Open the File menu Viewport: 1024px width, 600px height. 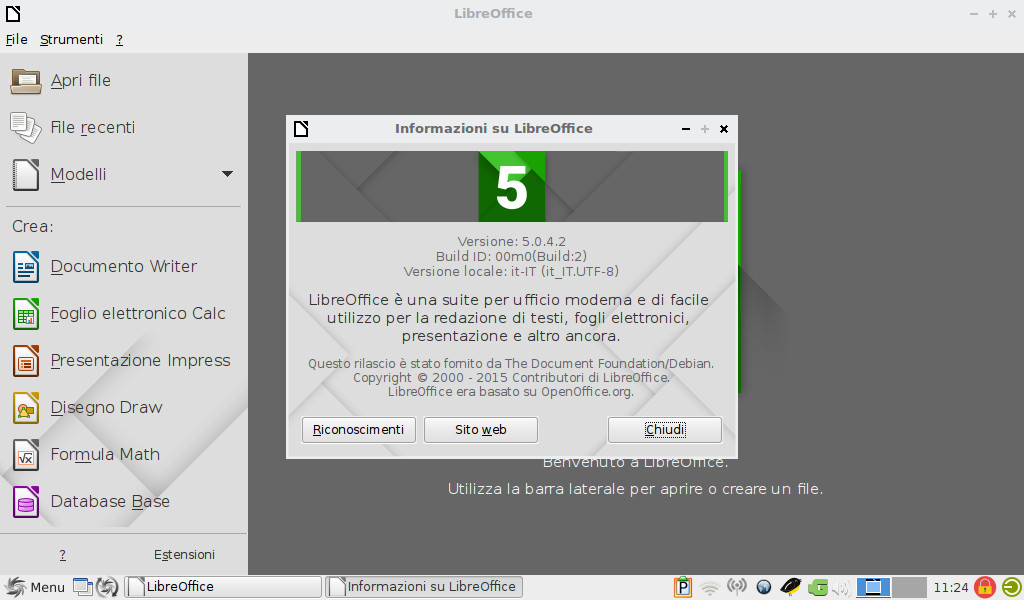click(x=16, y=40)
